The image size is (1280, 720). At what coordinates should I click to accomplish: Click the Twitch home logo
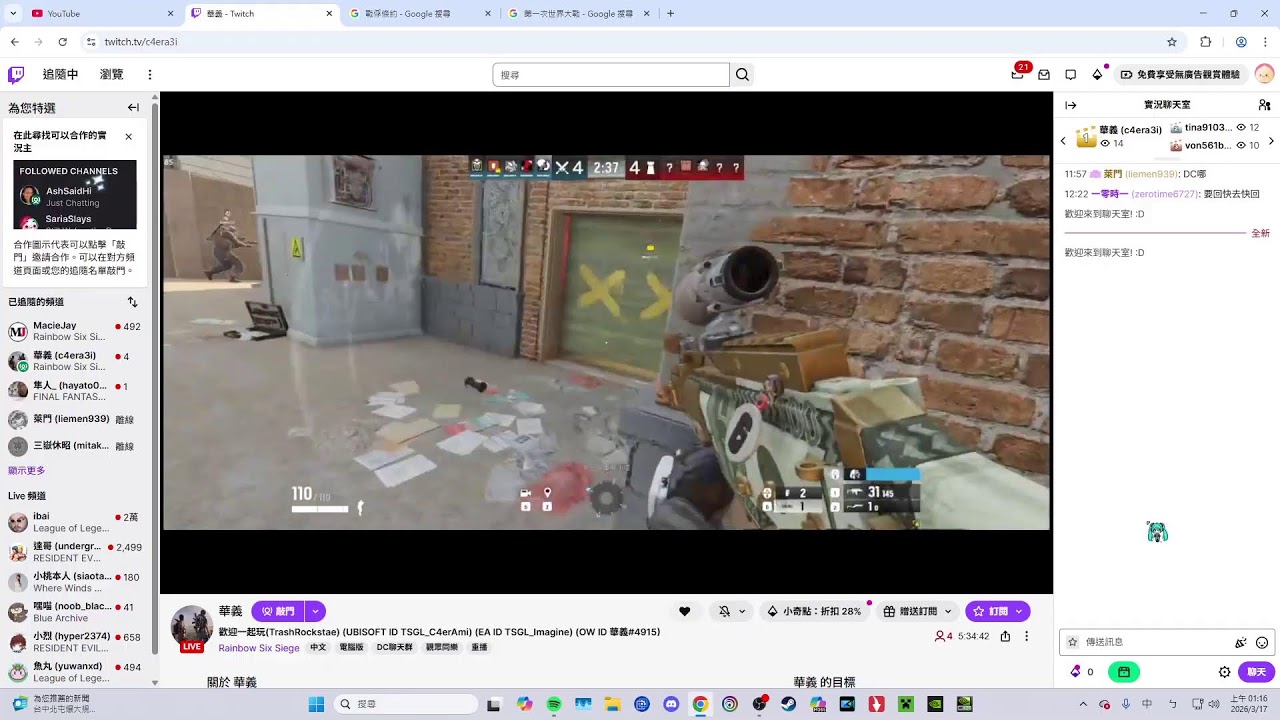tap(16, 74)
